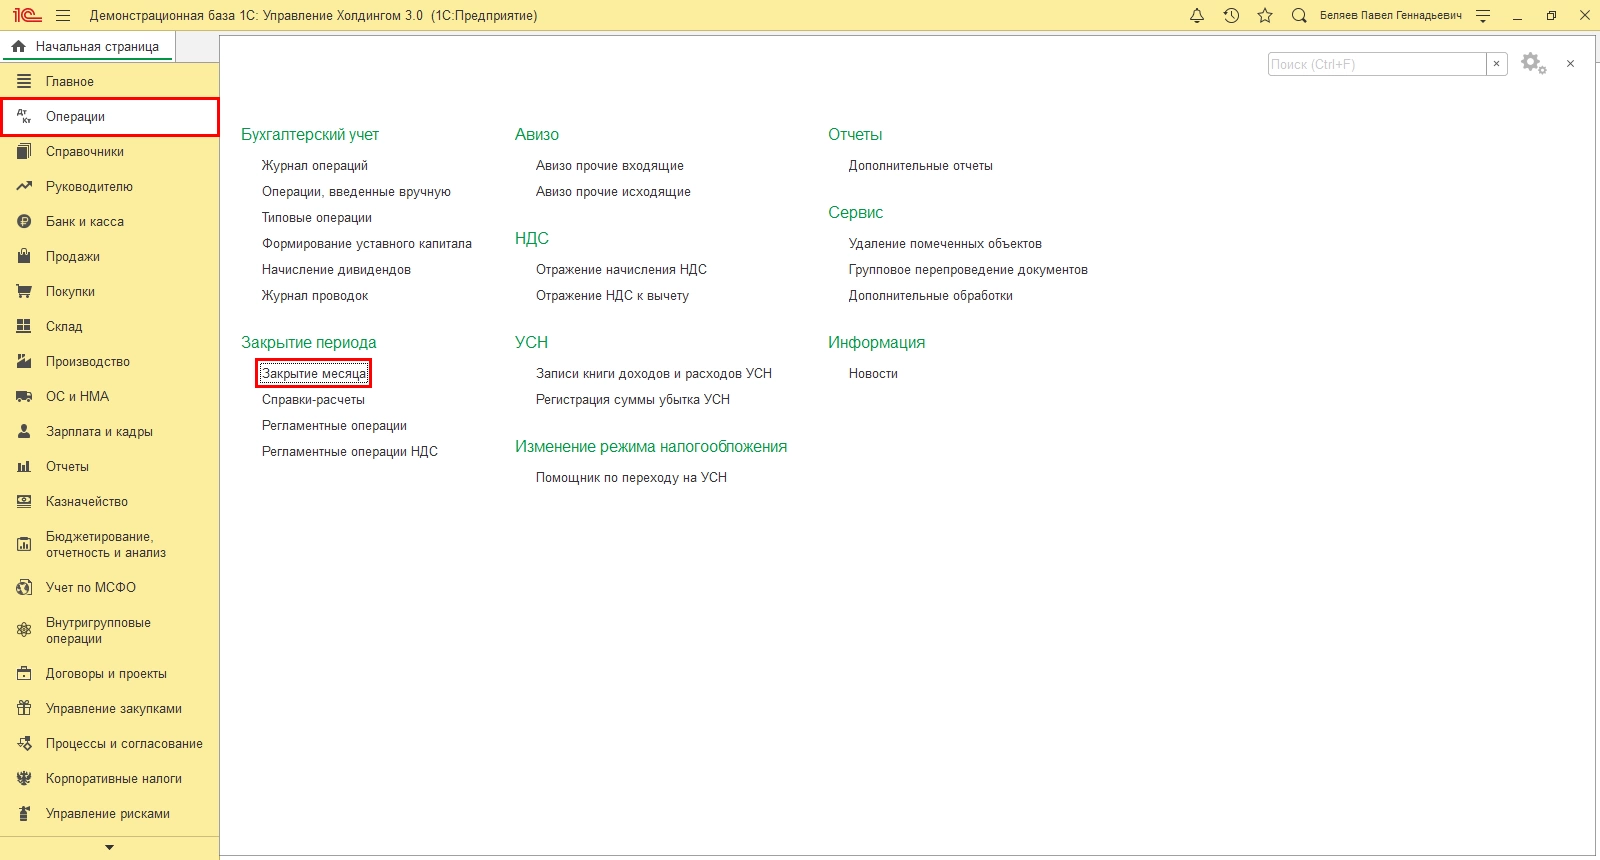
Task: Click the Управление закупками gift icon
Action: pyautogui.click(x=24, y=709)
